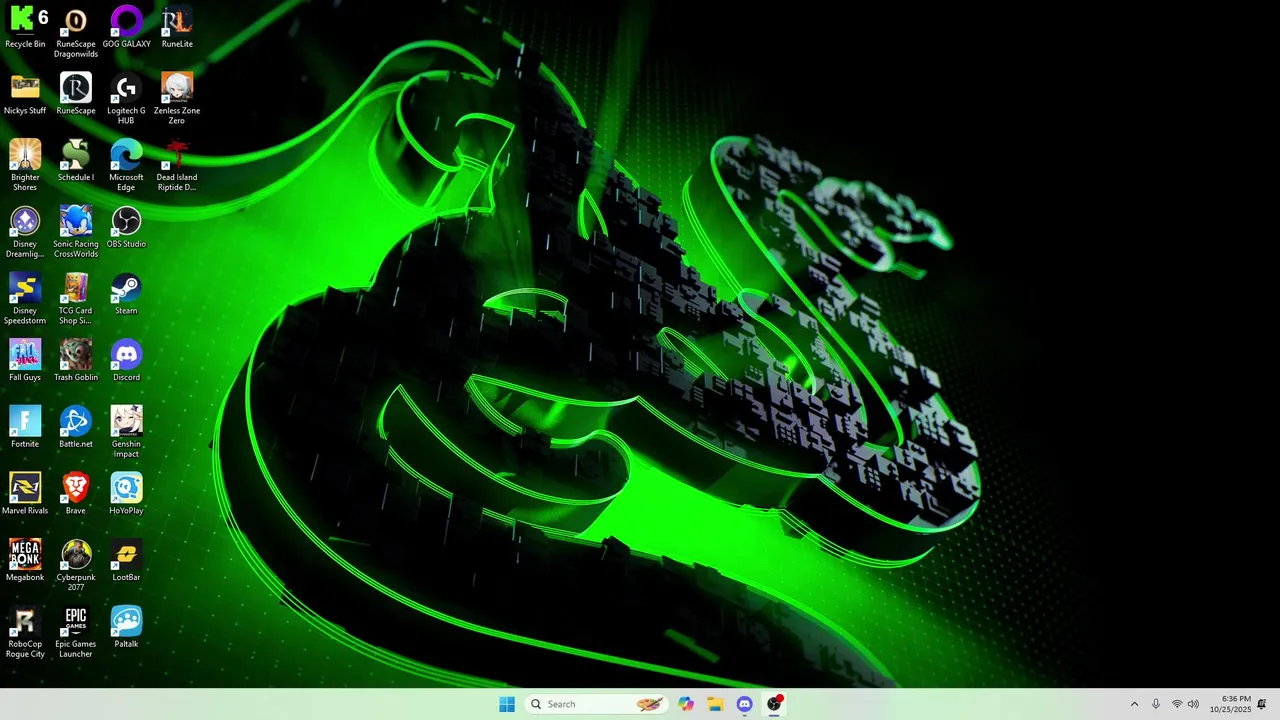Open the volume speaker tray icon
Image resolution: width=1280 pixels, height=720 pixels.
(x=1193, y=704)
